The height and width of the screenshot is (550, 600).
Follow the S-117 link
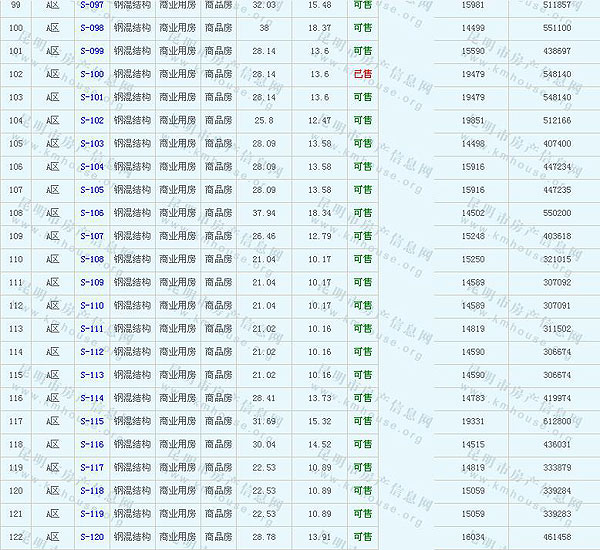coord(92,468)
